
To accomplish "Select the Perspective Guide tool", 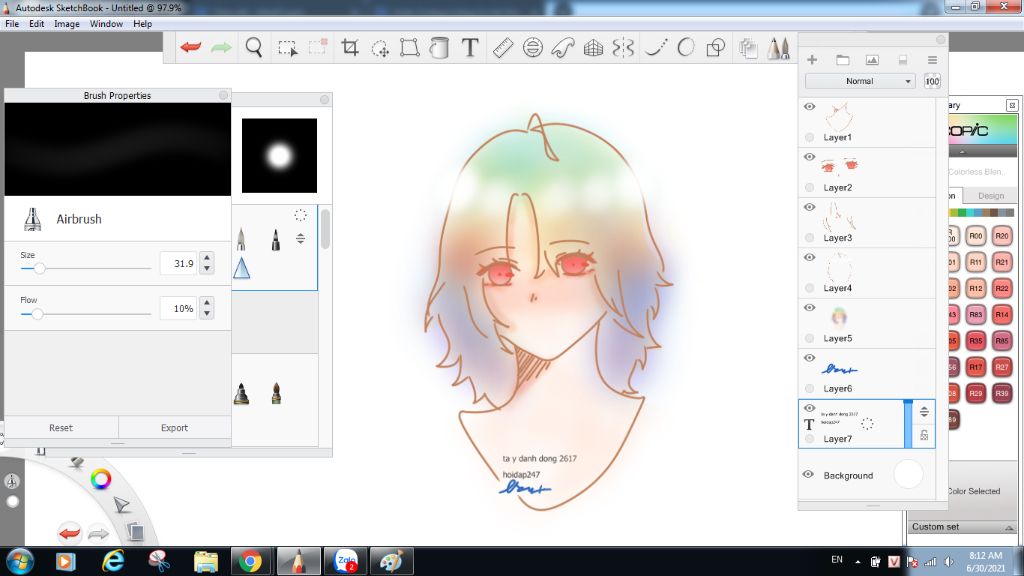I will pos(593,48).
